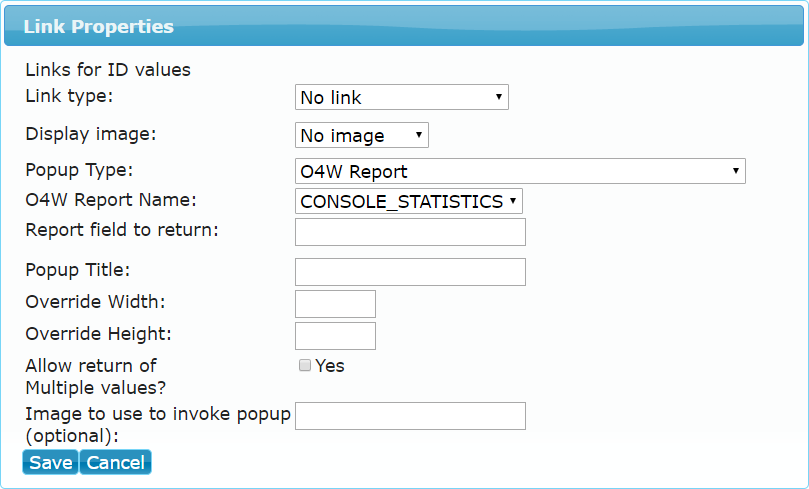Focus the invoke popup image field

point(410,416)
